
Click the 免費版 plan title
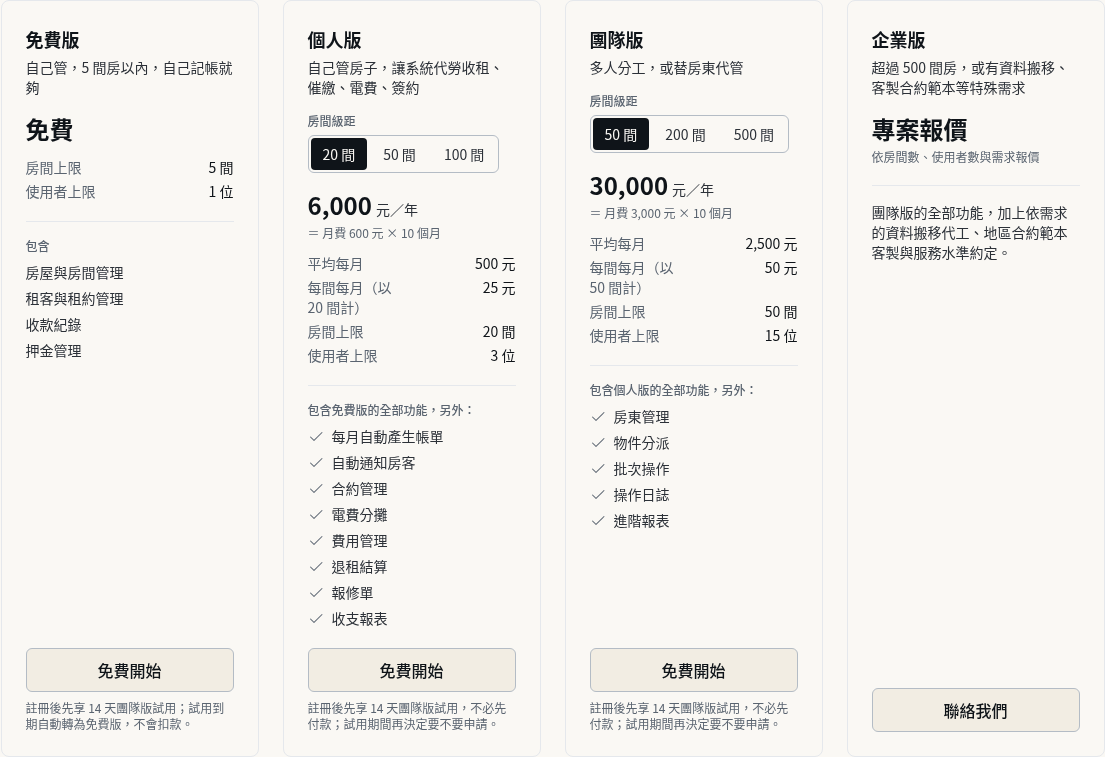pos(52,40)
